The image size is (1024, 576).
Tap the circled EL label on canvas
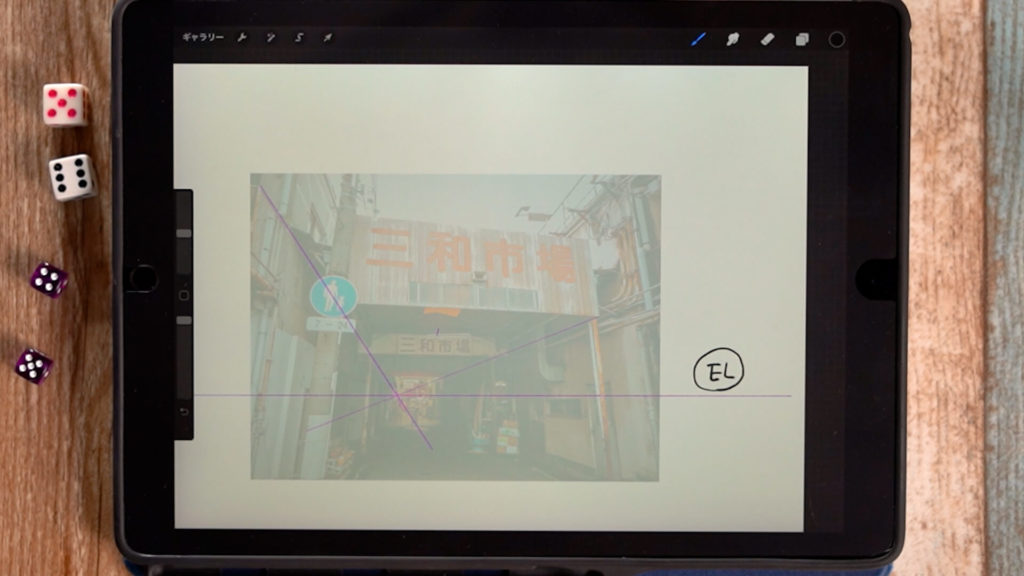tap(718, 370)
